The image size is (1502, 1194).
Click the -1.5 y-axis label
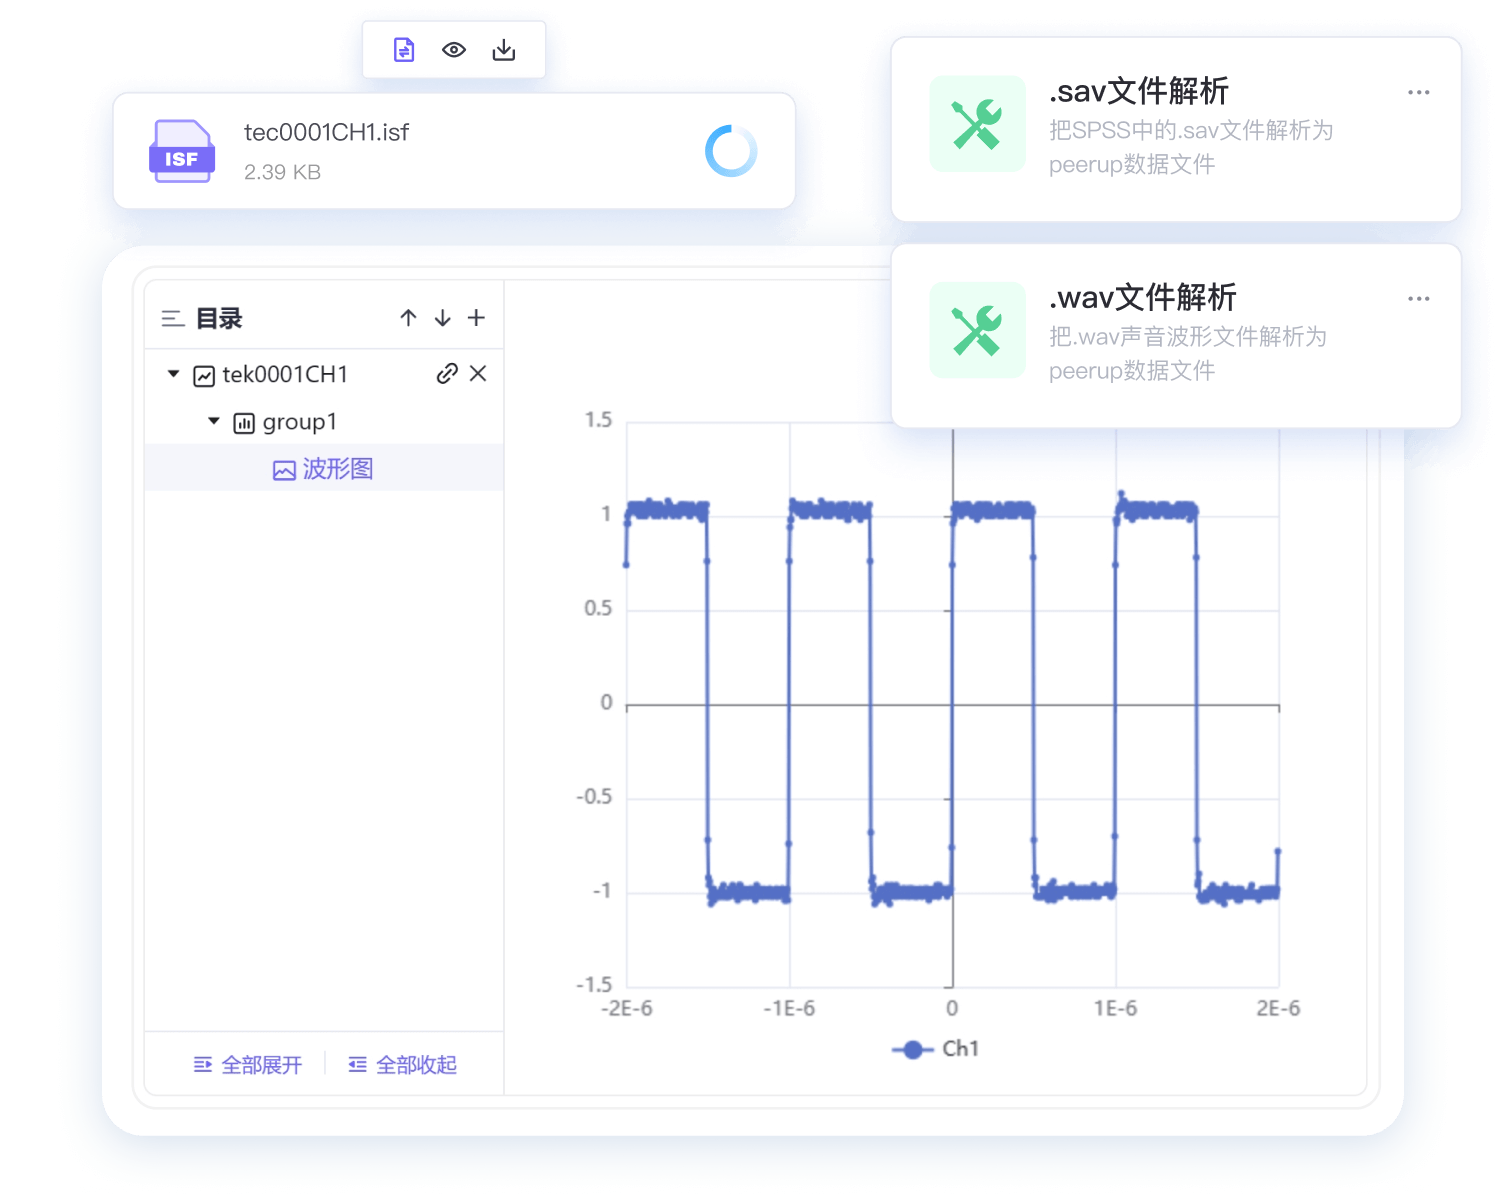coord(594,985)
